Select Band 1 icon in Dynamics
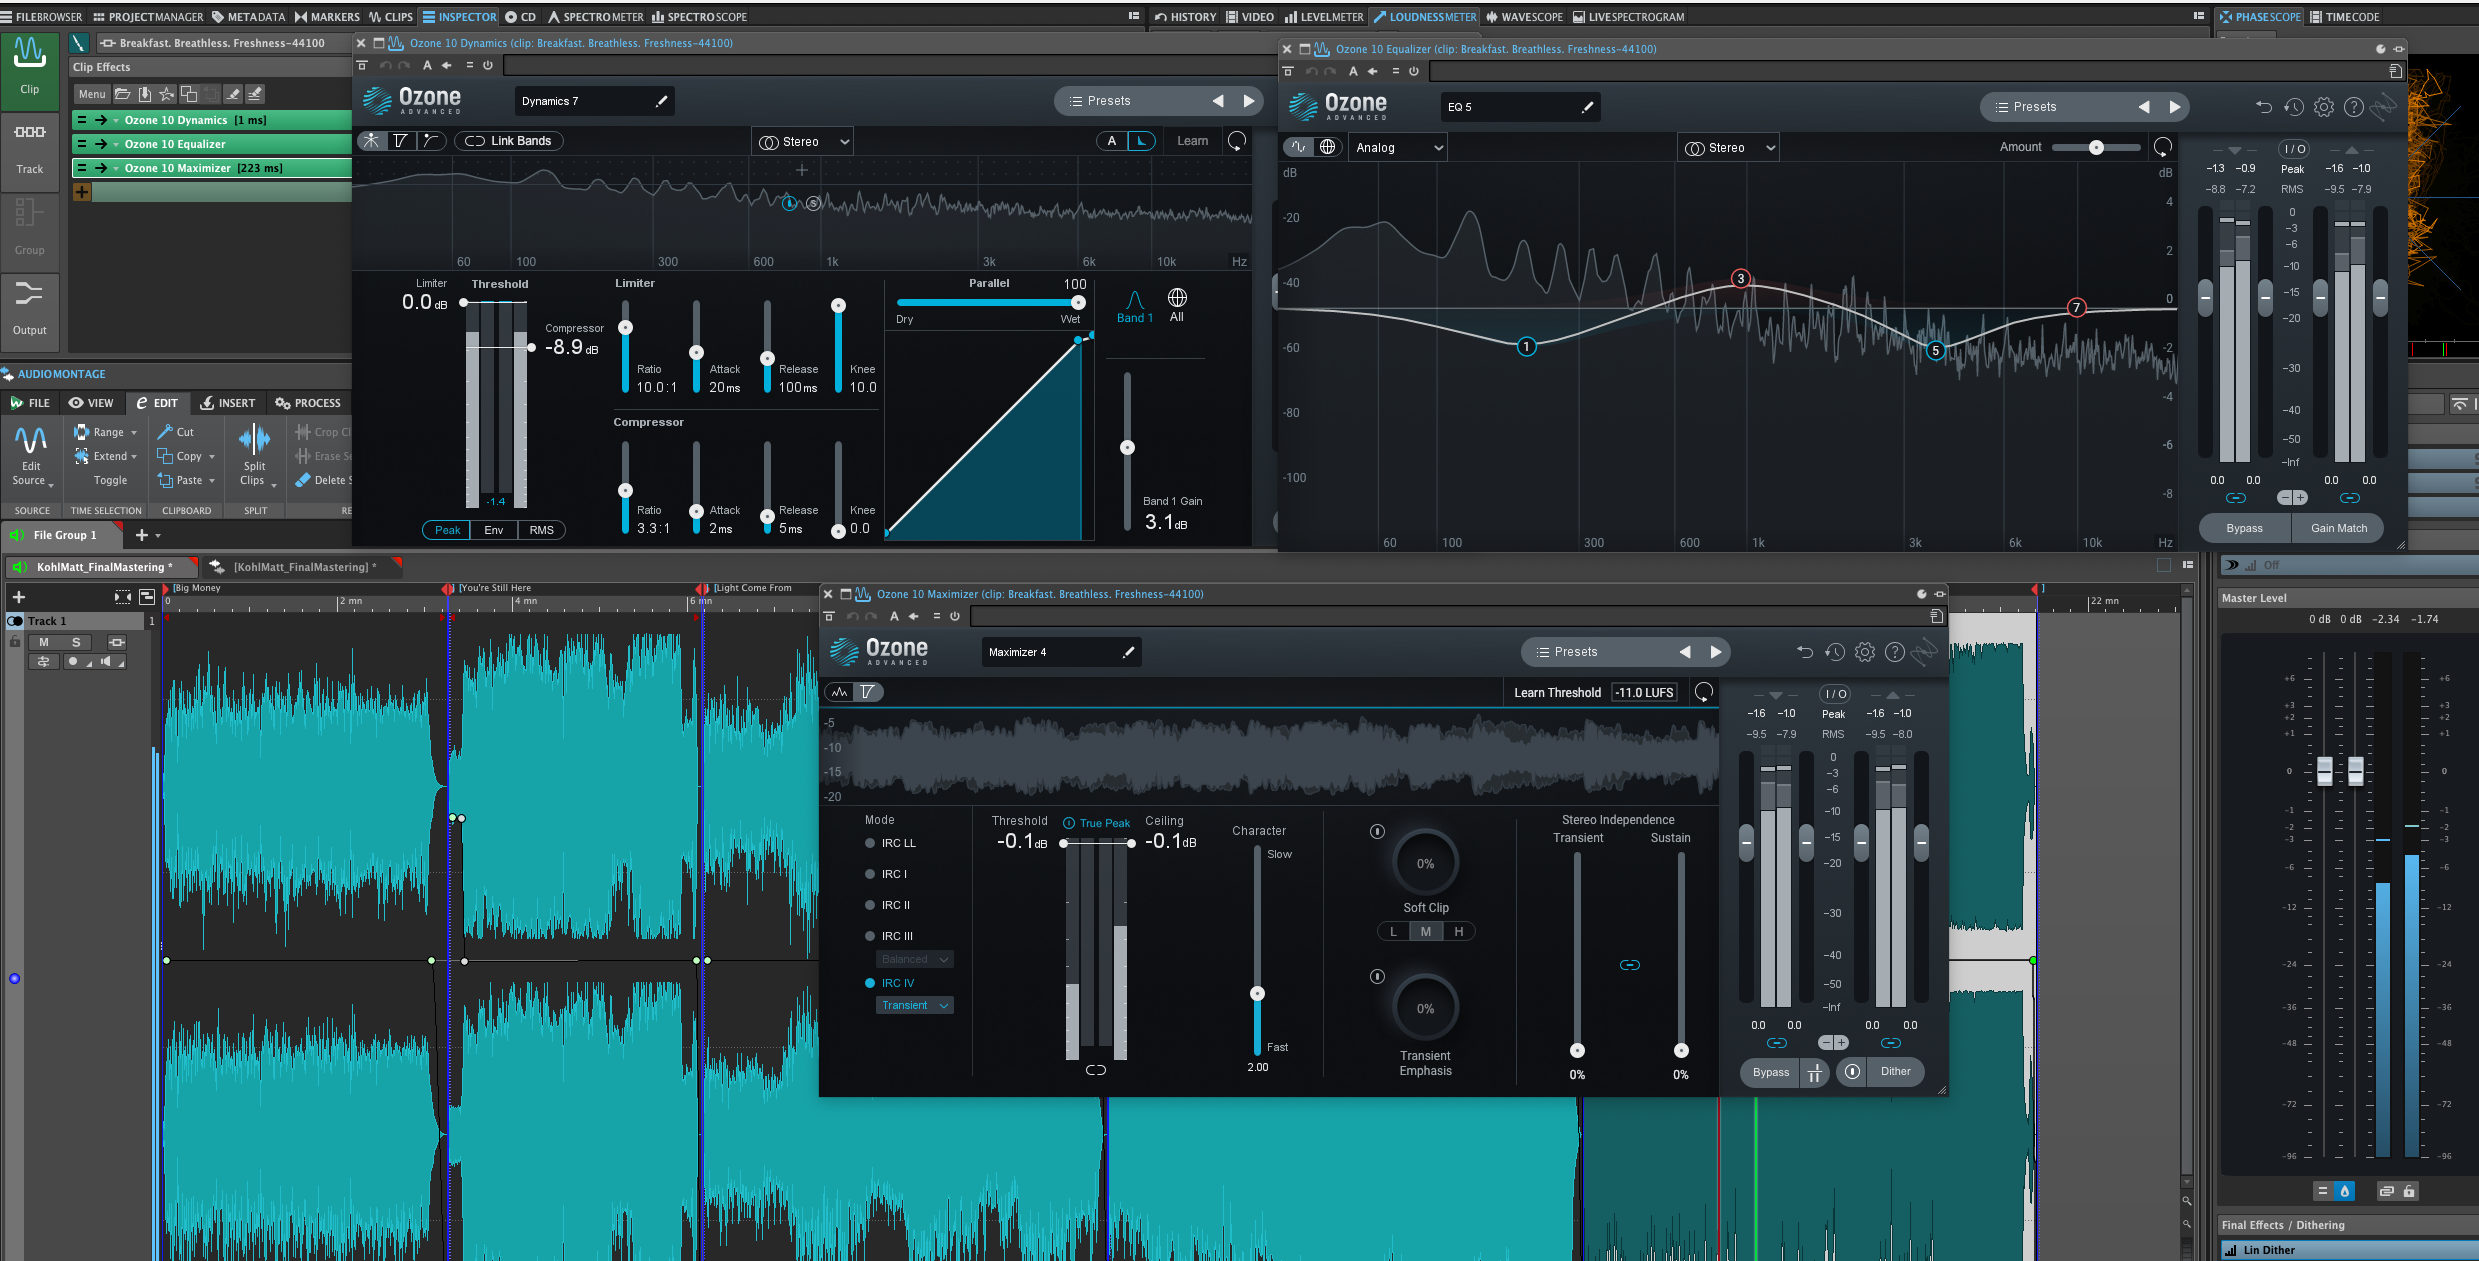Image resolution: width=2479 pixels, height=1261 pixels. 1134,306
